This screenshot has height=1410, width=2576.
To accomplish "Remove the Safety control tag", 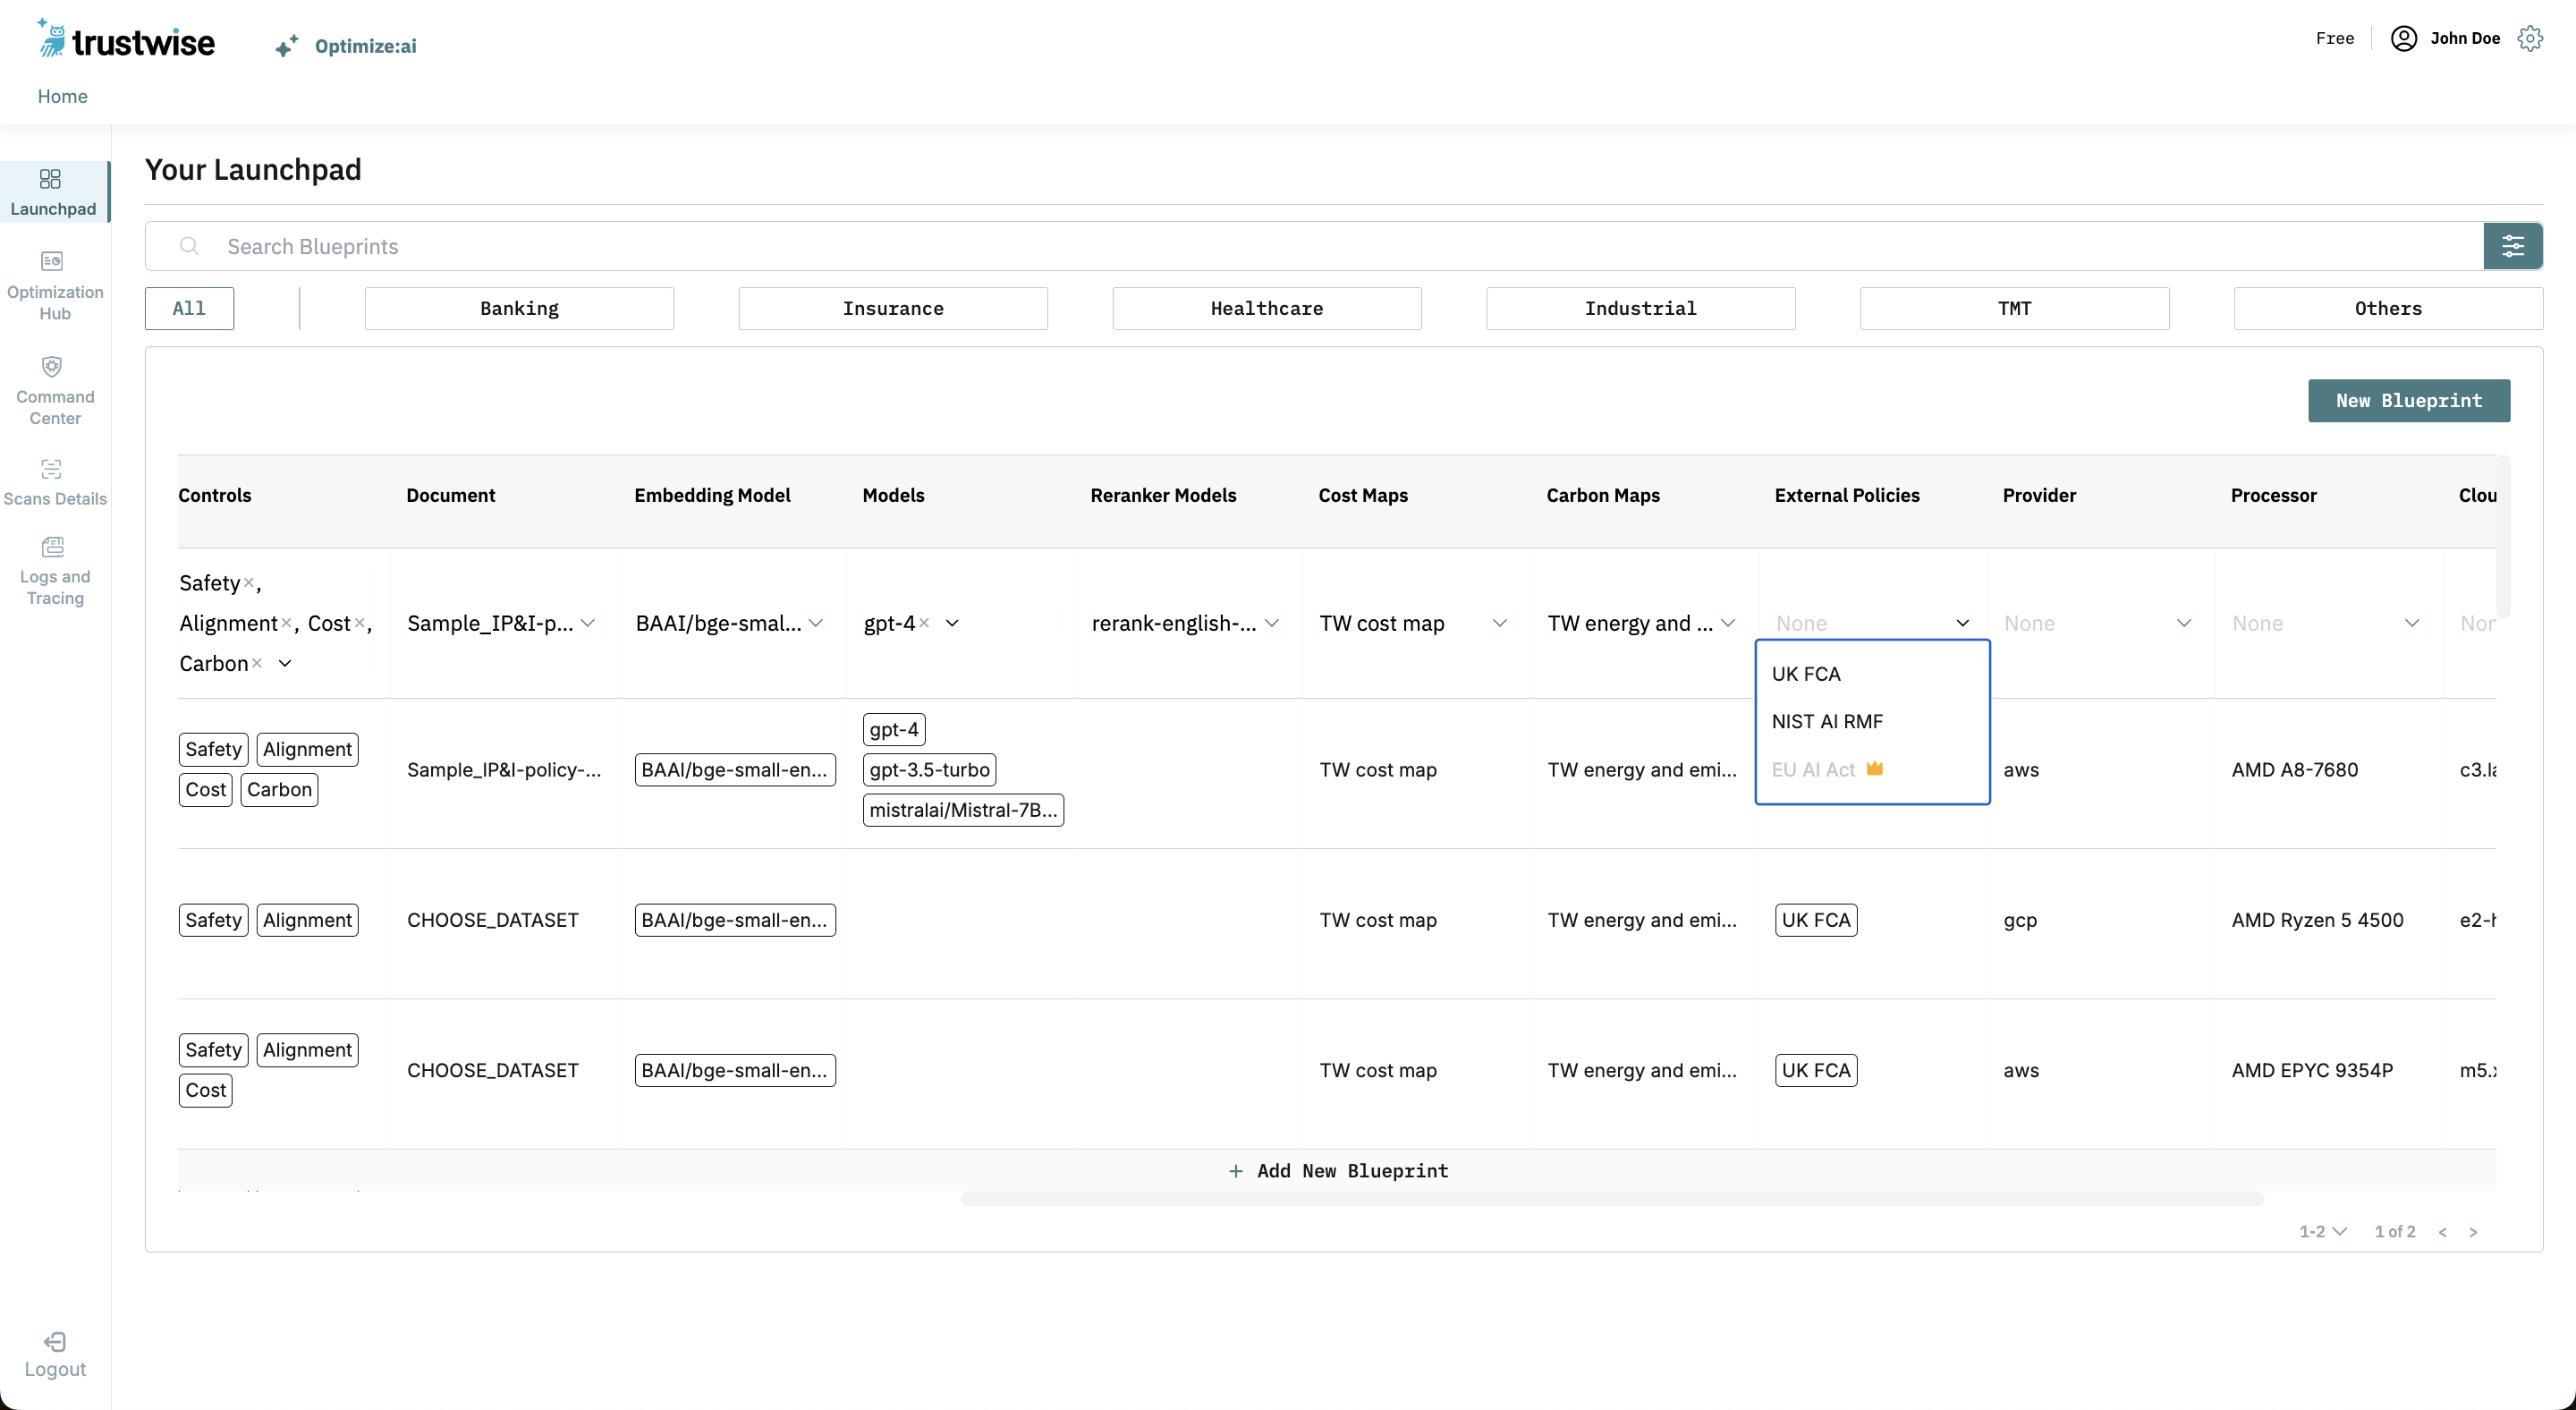I will [x=249, y=583].
